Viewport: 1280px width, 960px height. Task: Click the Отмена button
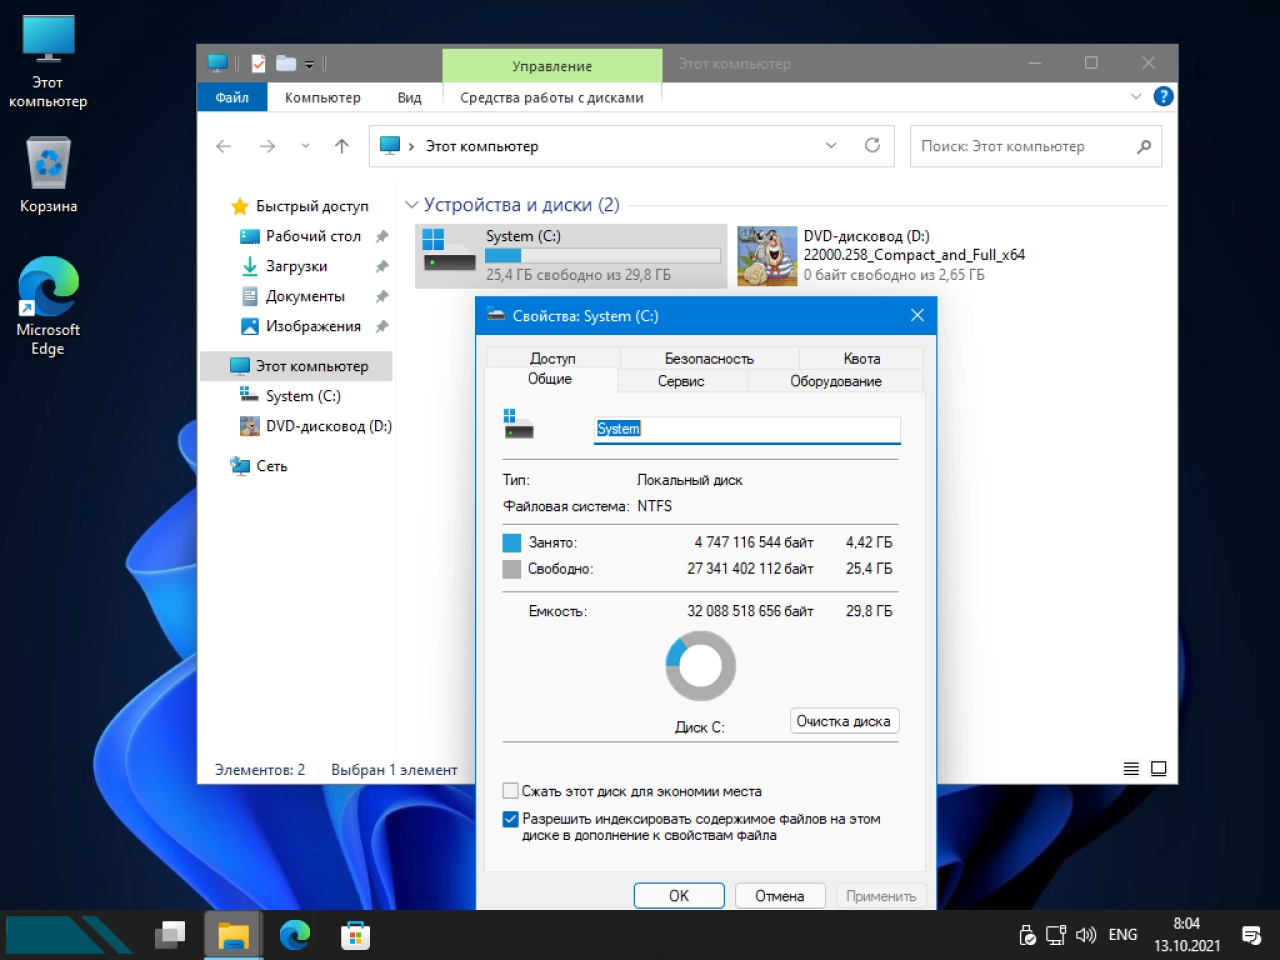[x=780, y=896]
